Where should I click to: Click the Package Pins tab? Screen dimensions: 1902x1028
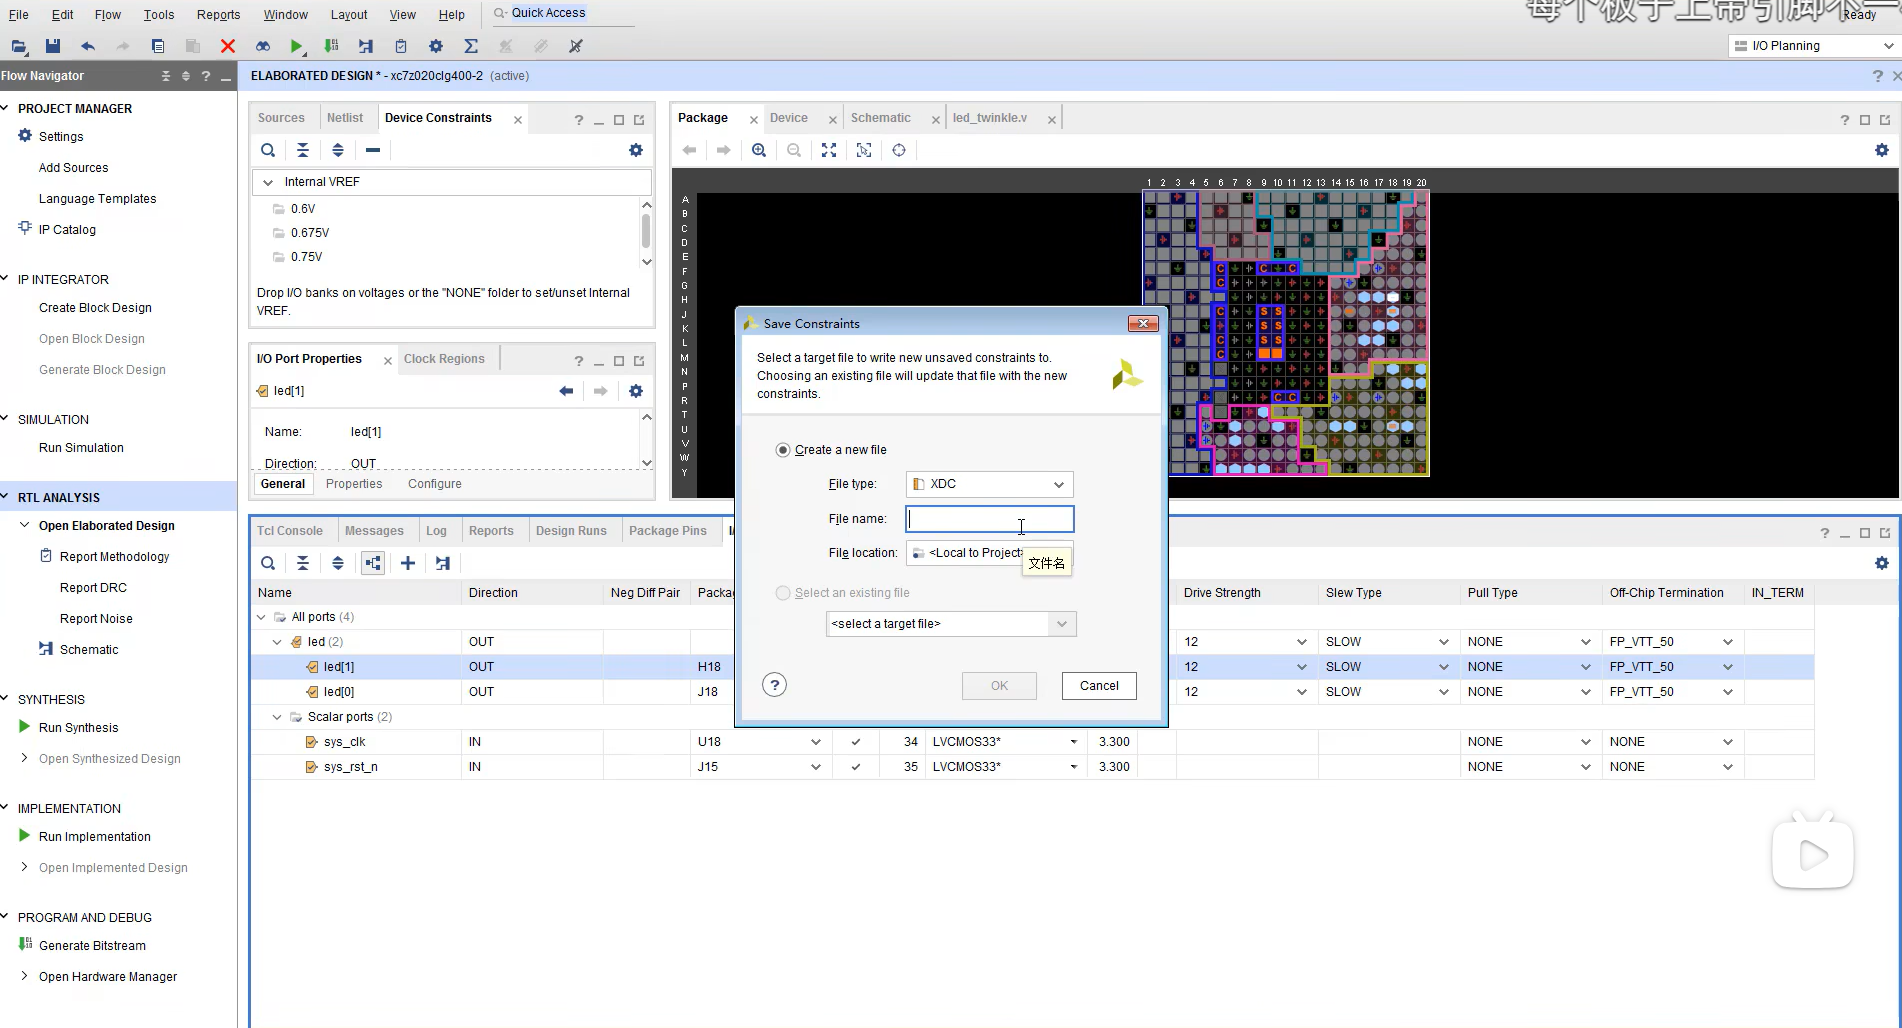pos(668,531)
